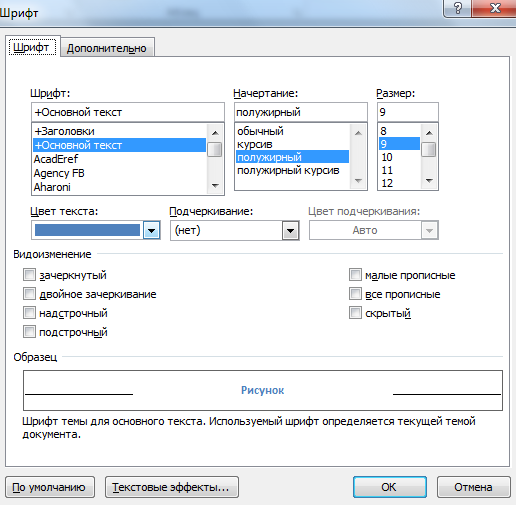Select обычный font style
The width and height of the screenshot is (516, 505).
[293, 131]
